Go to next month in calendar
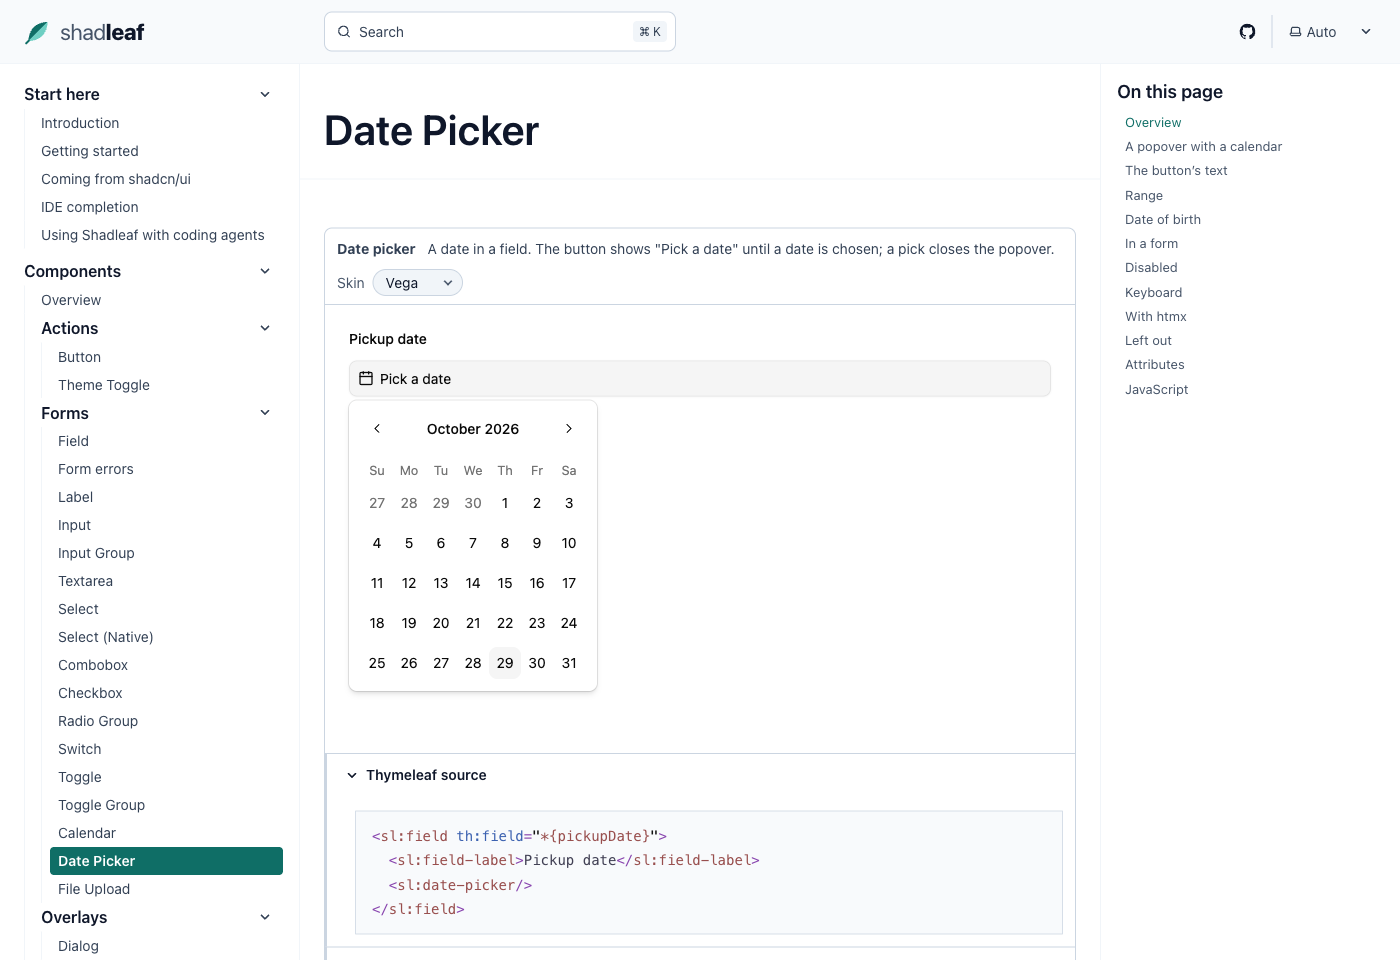Viewport: 1400px width, 960px height. tap(569, 429)
